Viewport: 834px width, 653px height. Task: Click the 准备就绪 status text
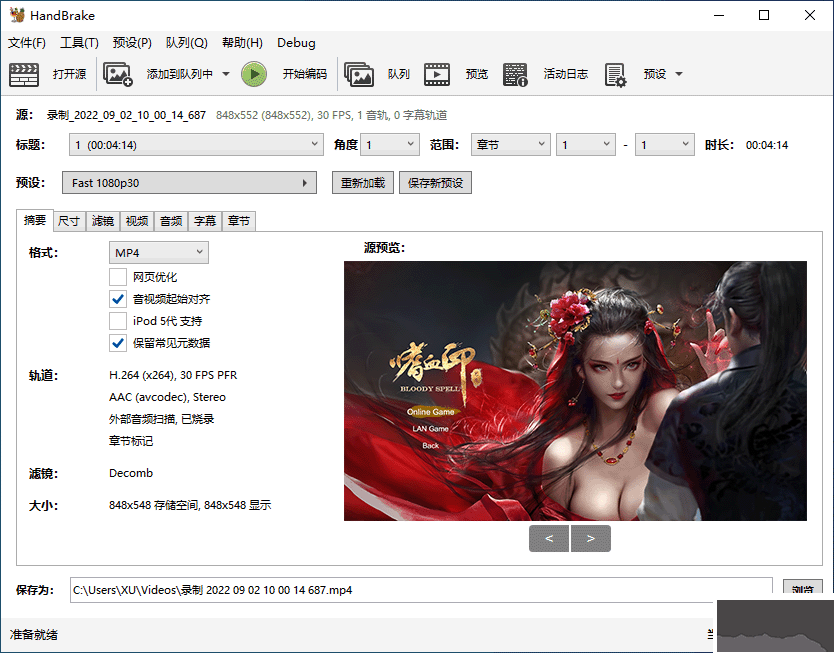(x=34, y=634)
